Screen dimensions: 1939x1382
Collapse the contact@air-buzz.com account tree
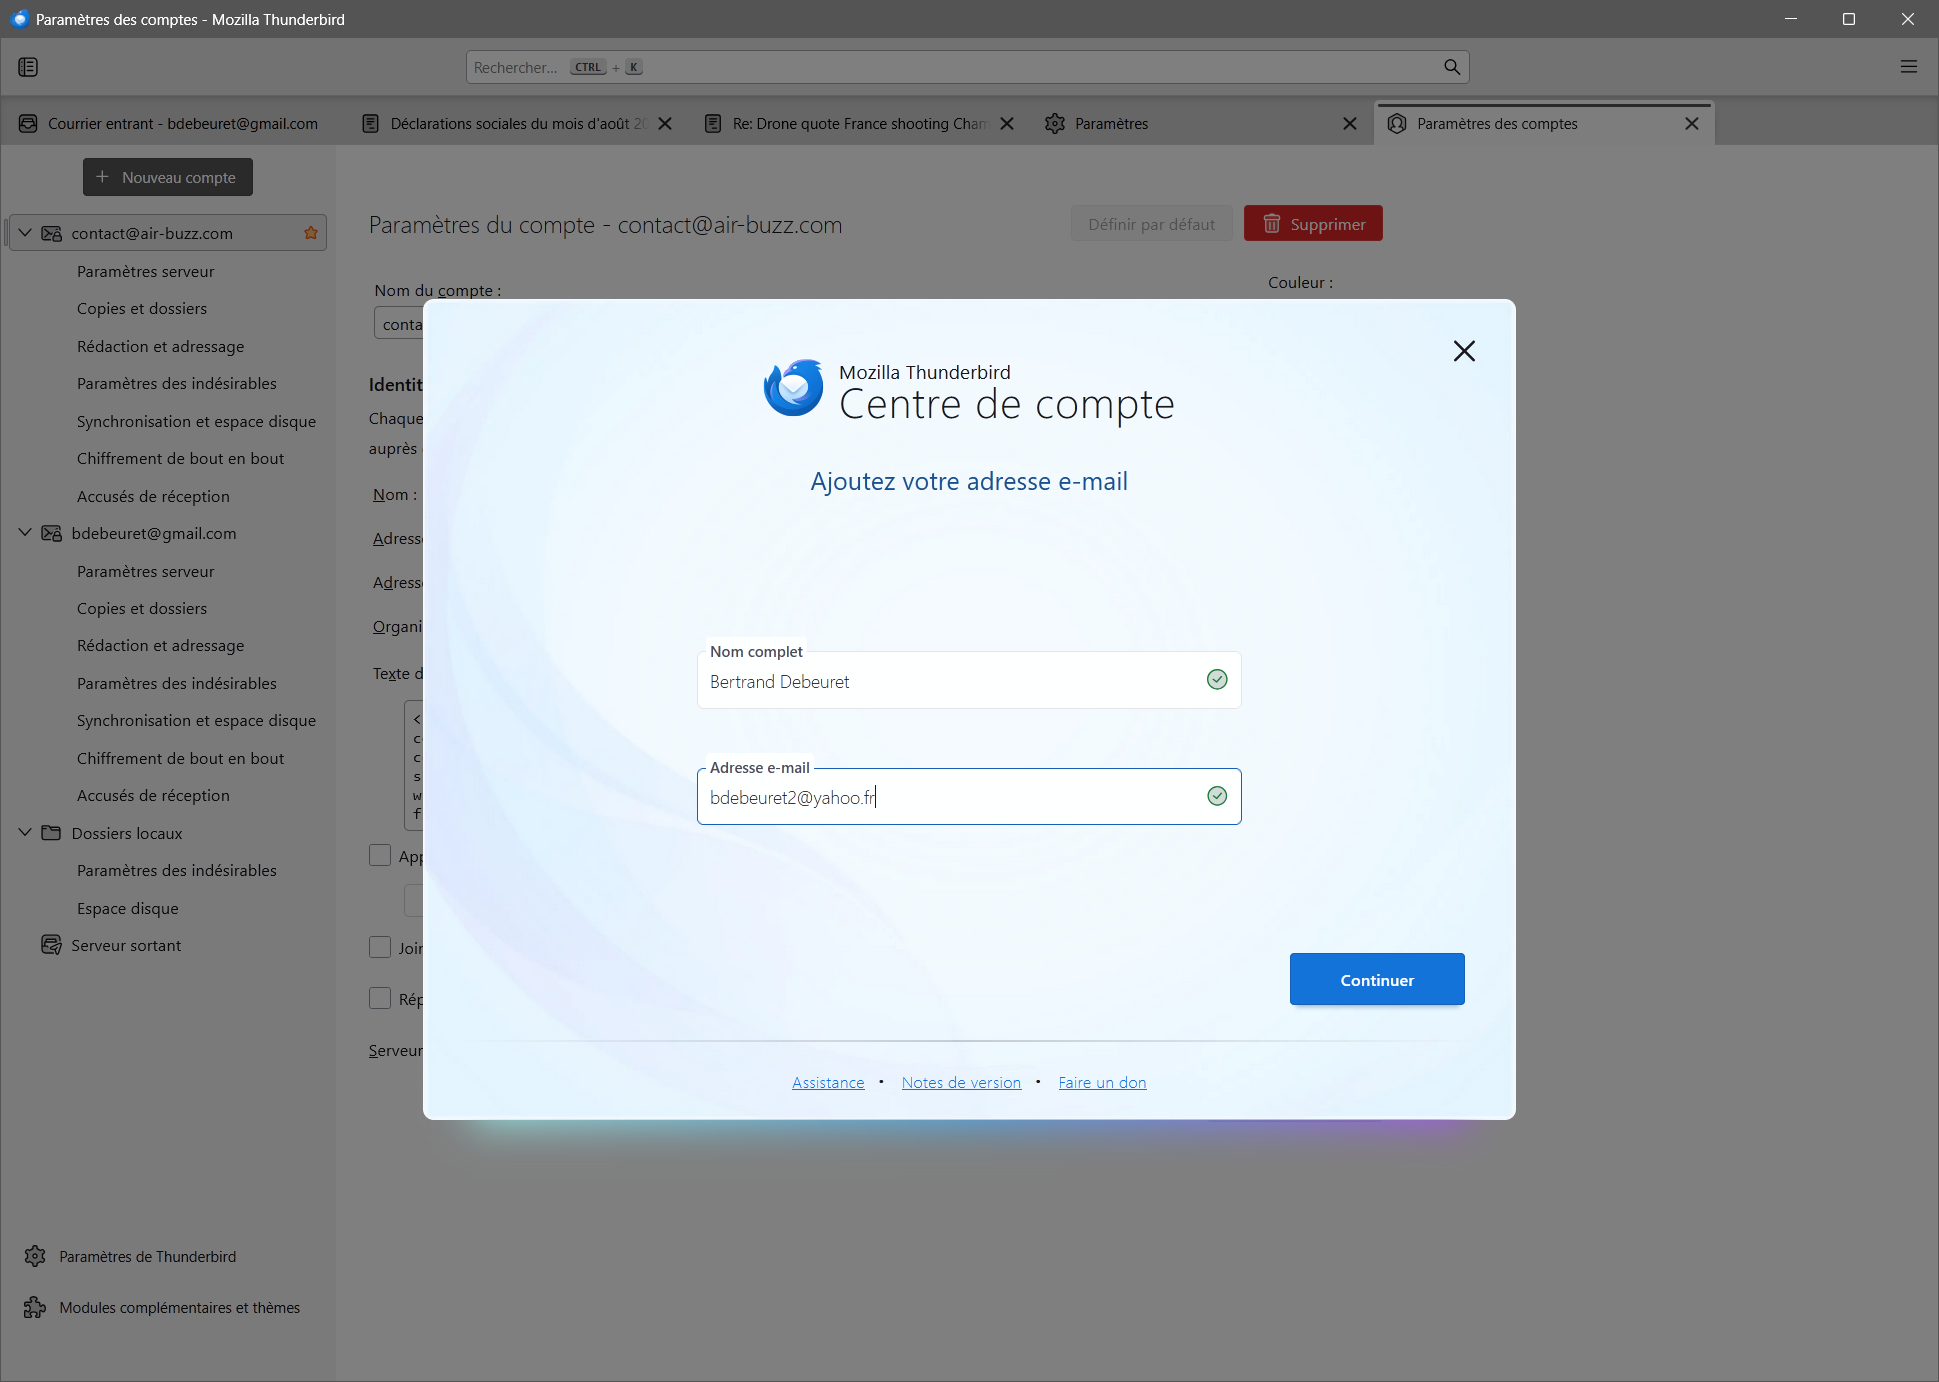pyautogui.click(x=25, y=233)
